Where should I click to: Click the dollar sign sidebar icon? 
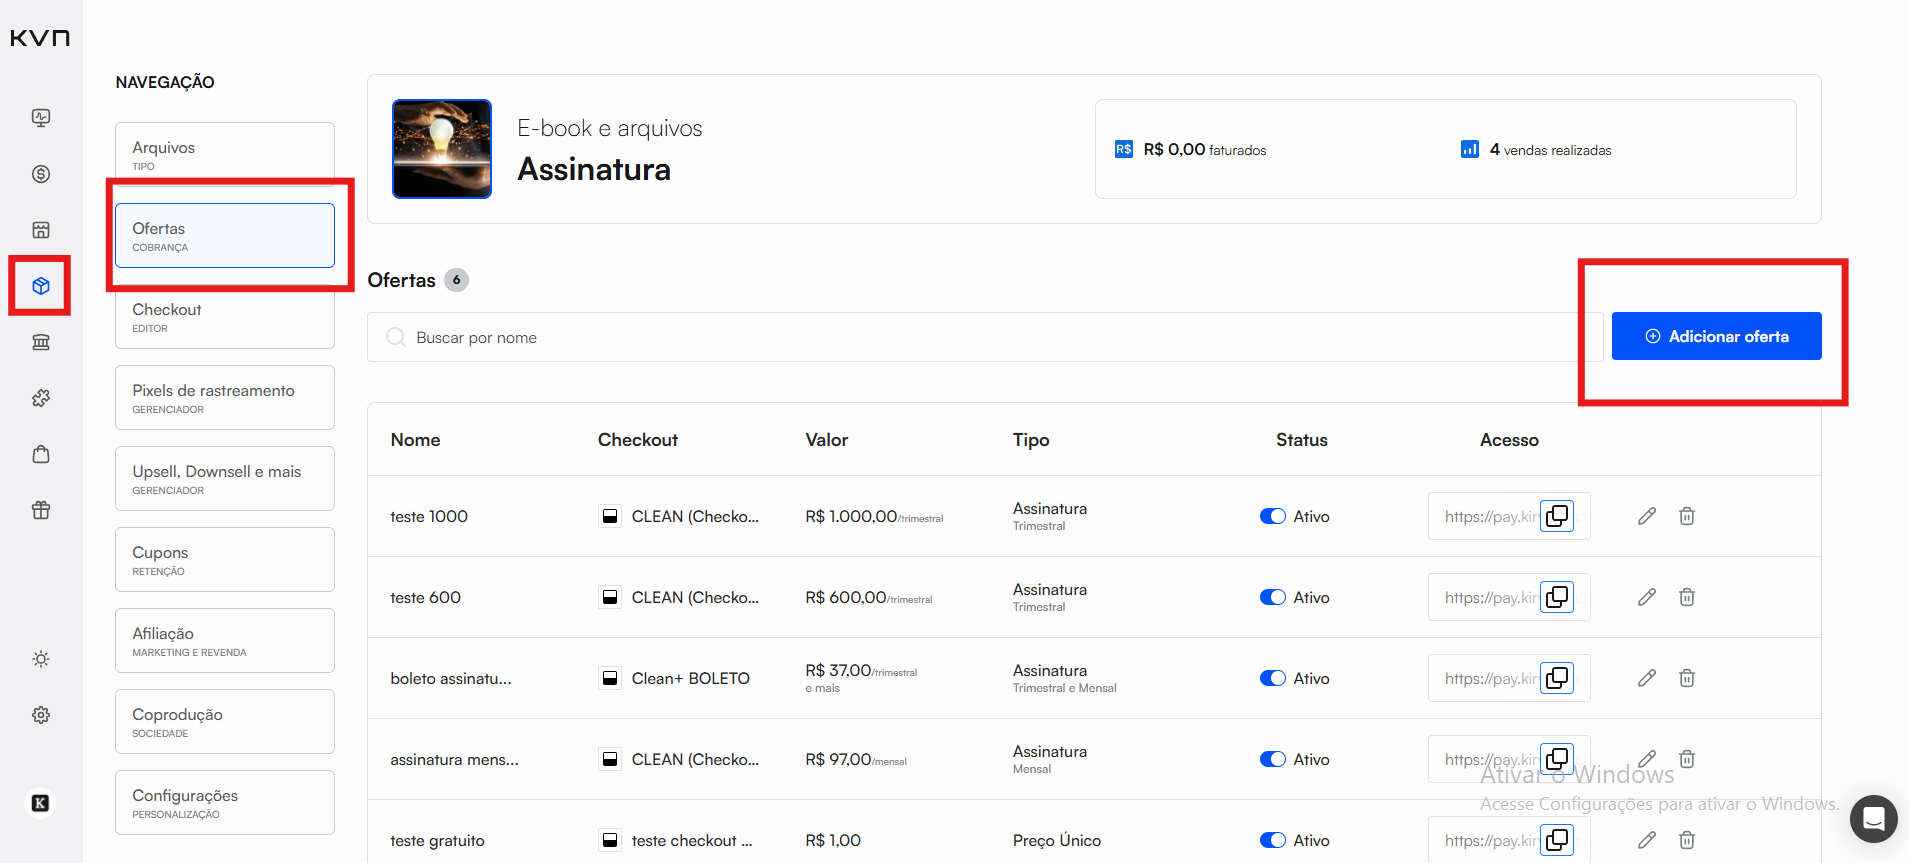tap(41, 174)
